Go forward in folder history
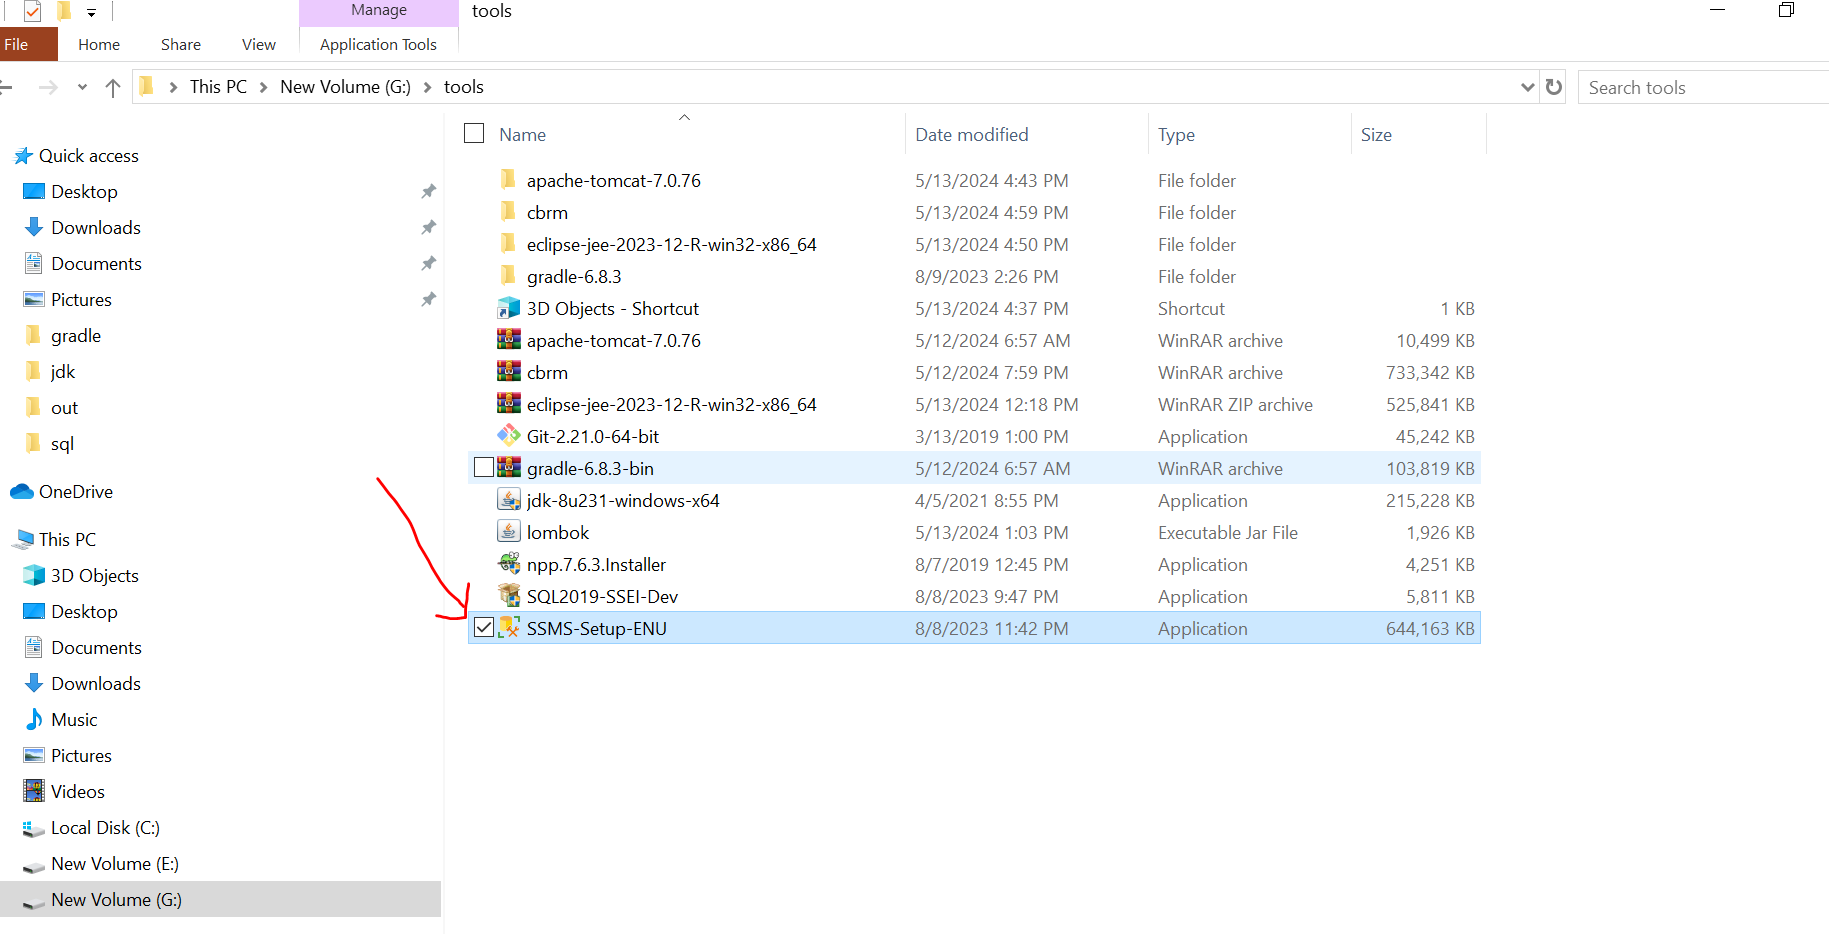 [47, 88]
